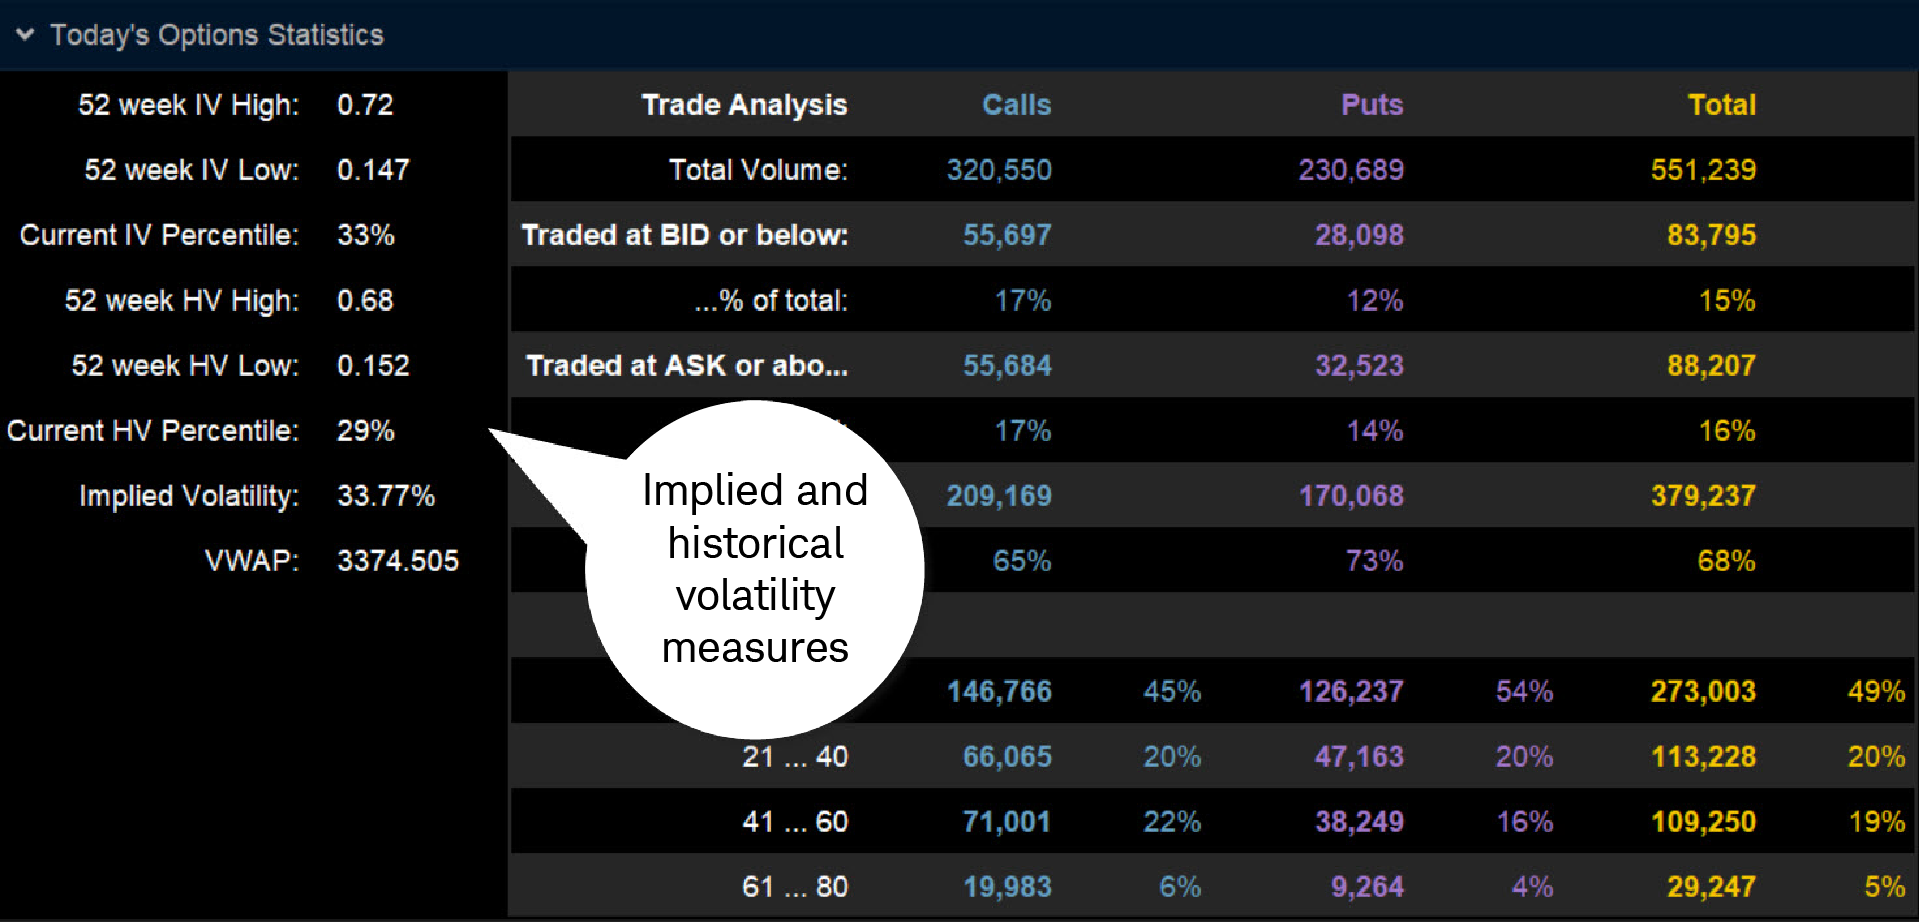Image resolution: width=1920 pixels, height=922 pixels.
Task: Select the Current IV Percentile 33% value
Action: click(365, 235)
